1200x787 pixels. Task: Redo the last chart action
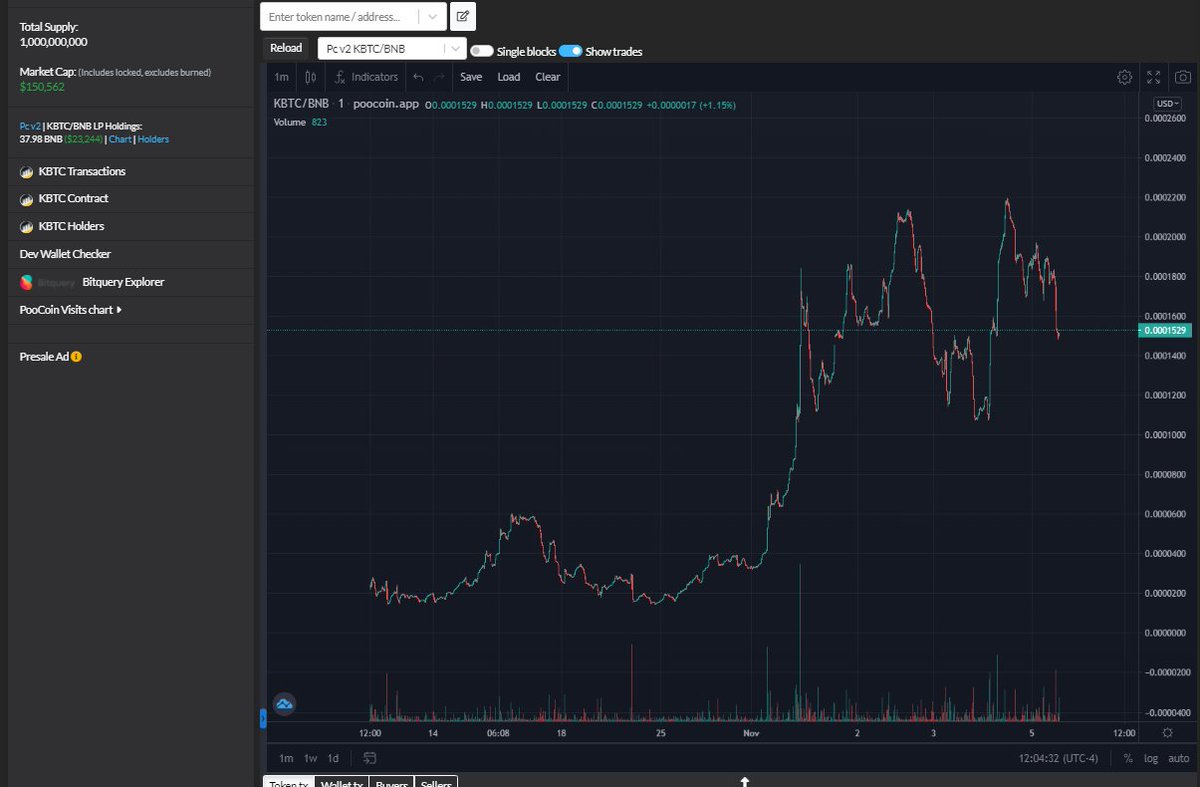(x=439, y=77)
